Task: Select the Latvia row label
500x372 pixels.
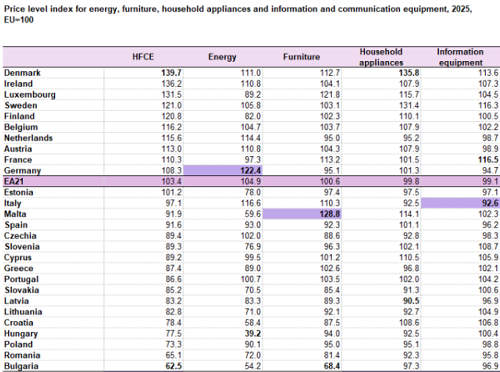Action: pos(16,301)
